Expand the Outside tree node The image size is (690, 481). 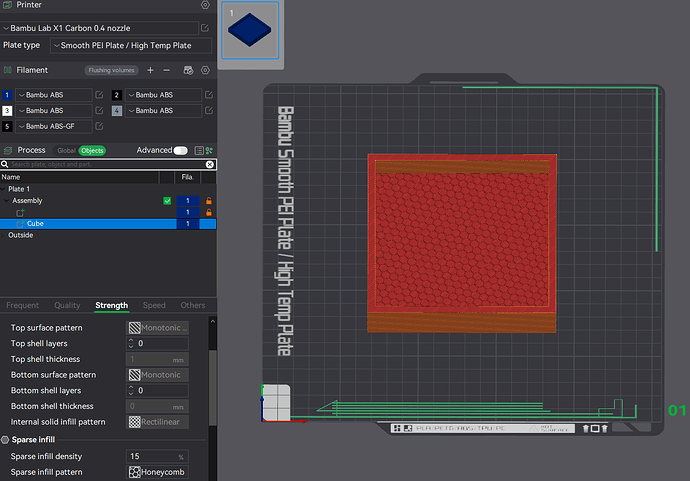click(x=4, y=235)
